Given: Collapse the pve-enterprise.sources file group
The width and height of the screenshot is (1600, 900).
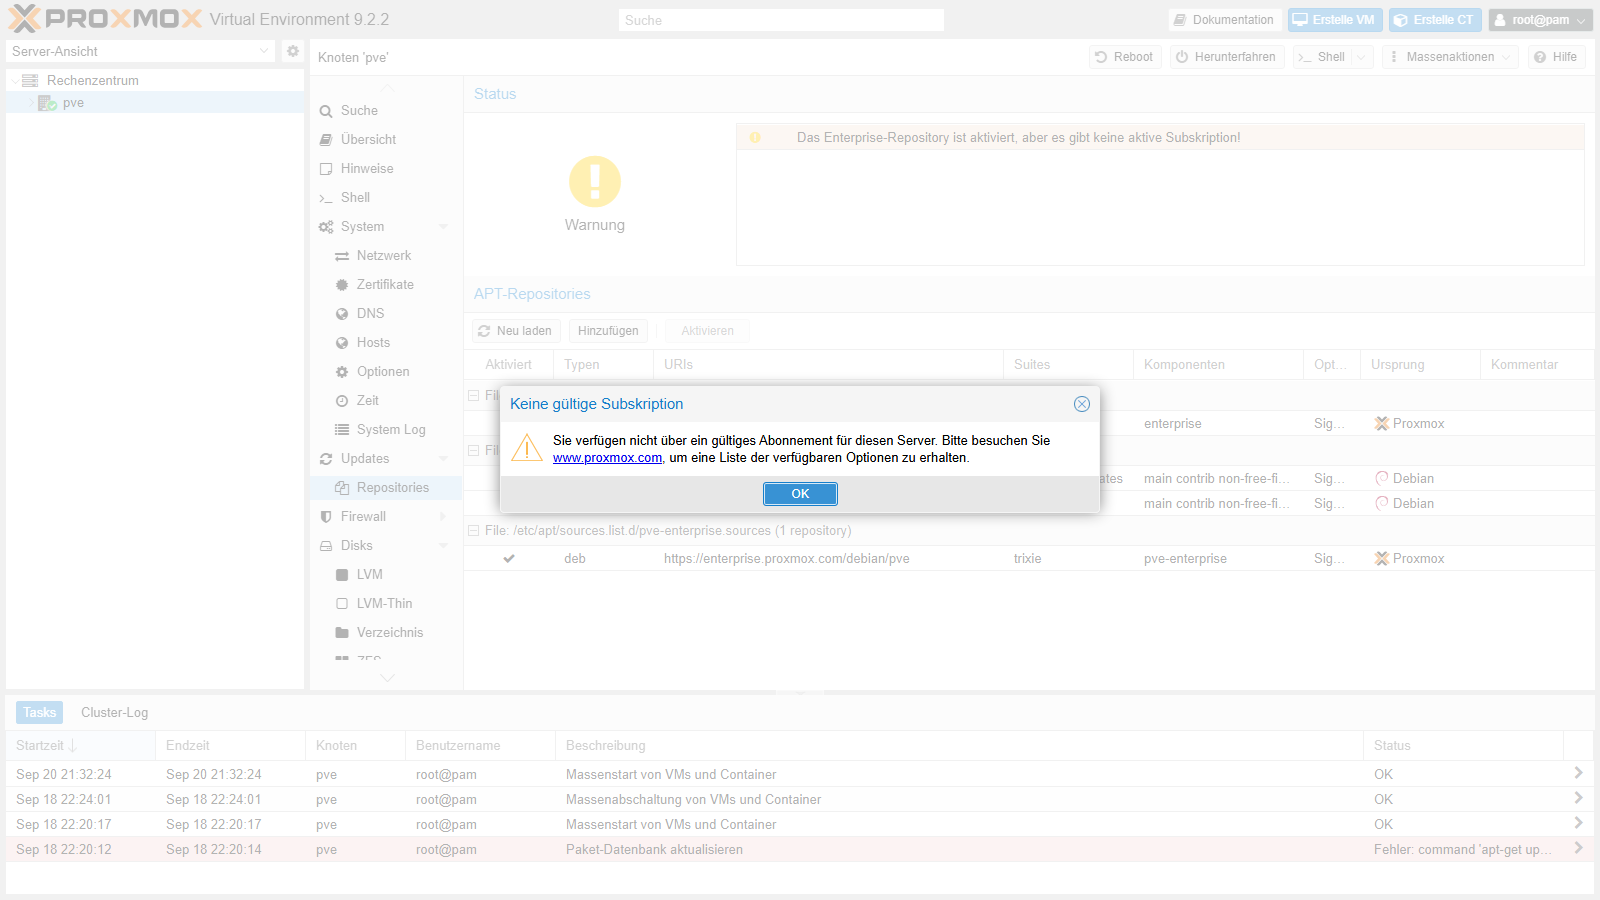Looking at the screenshot, I should [x=474, y=531].
